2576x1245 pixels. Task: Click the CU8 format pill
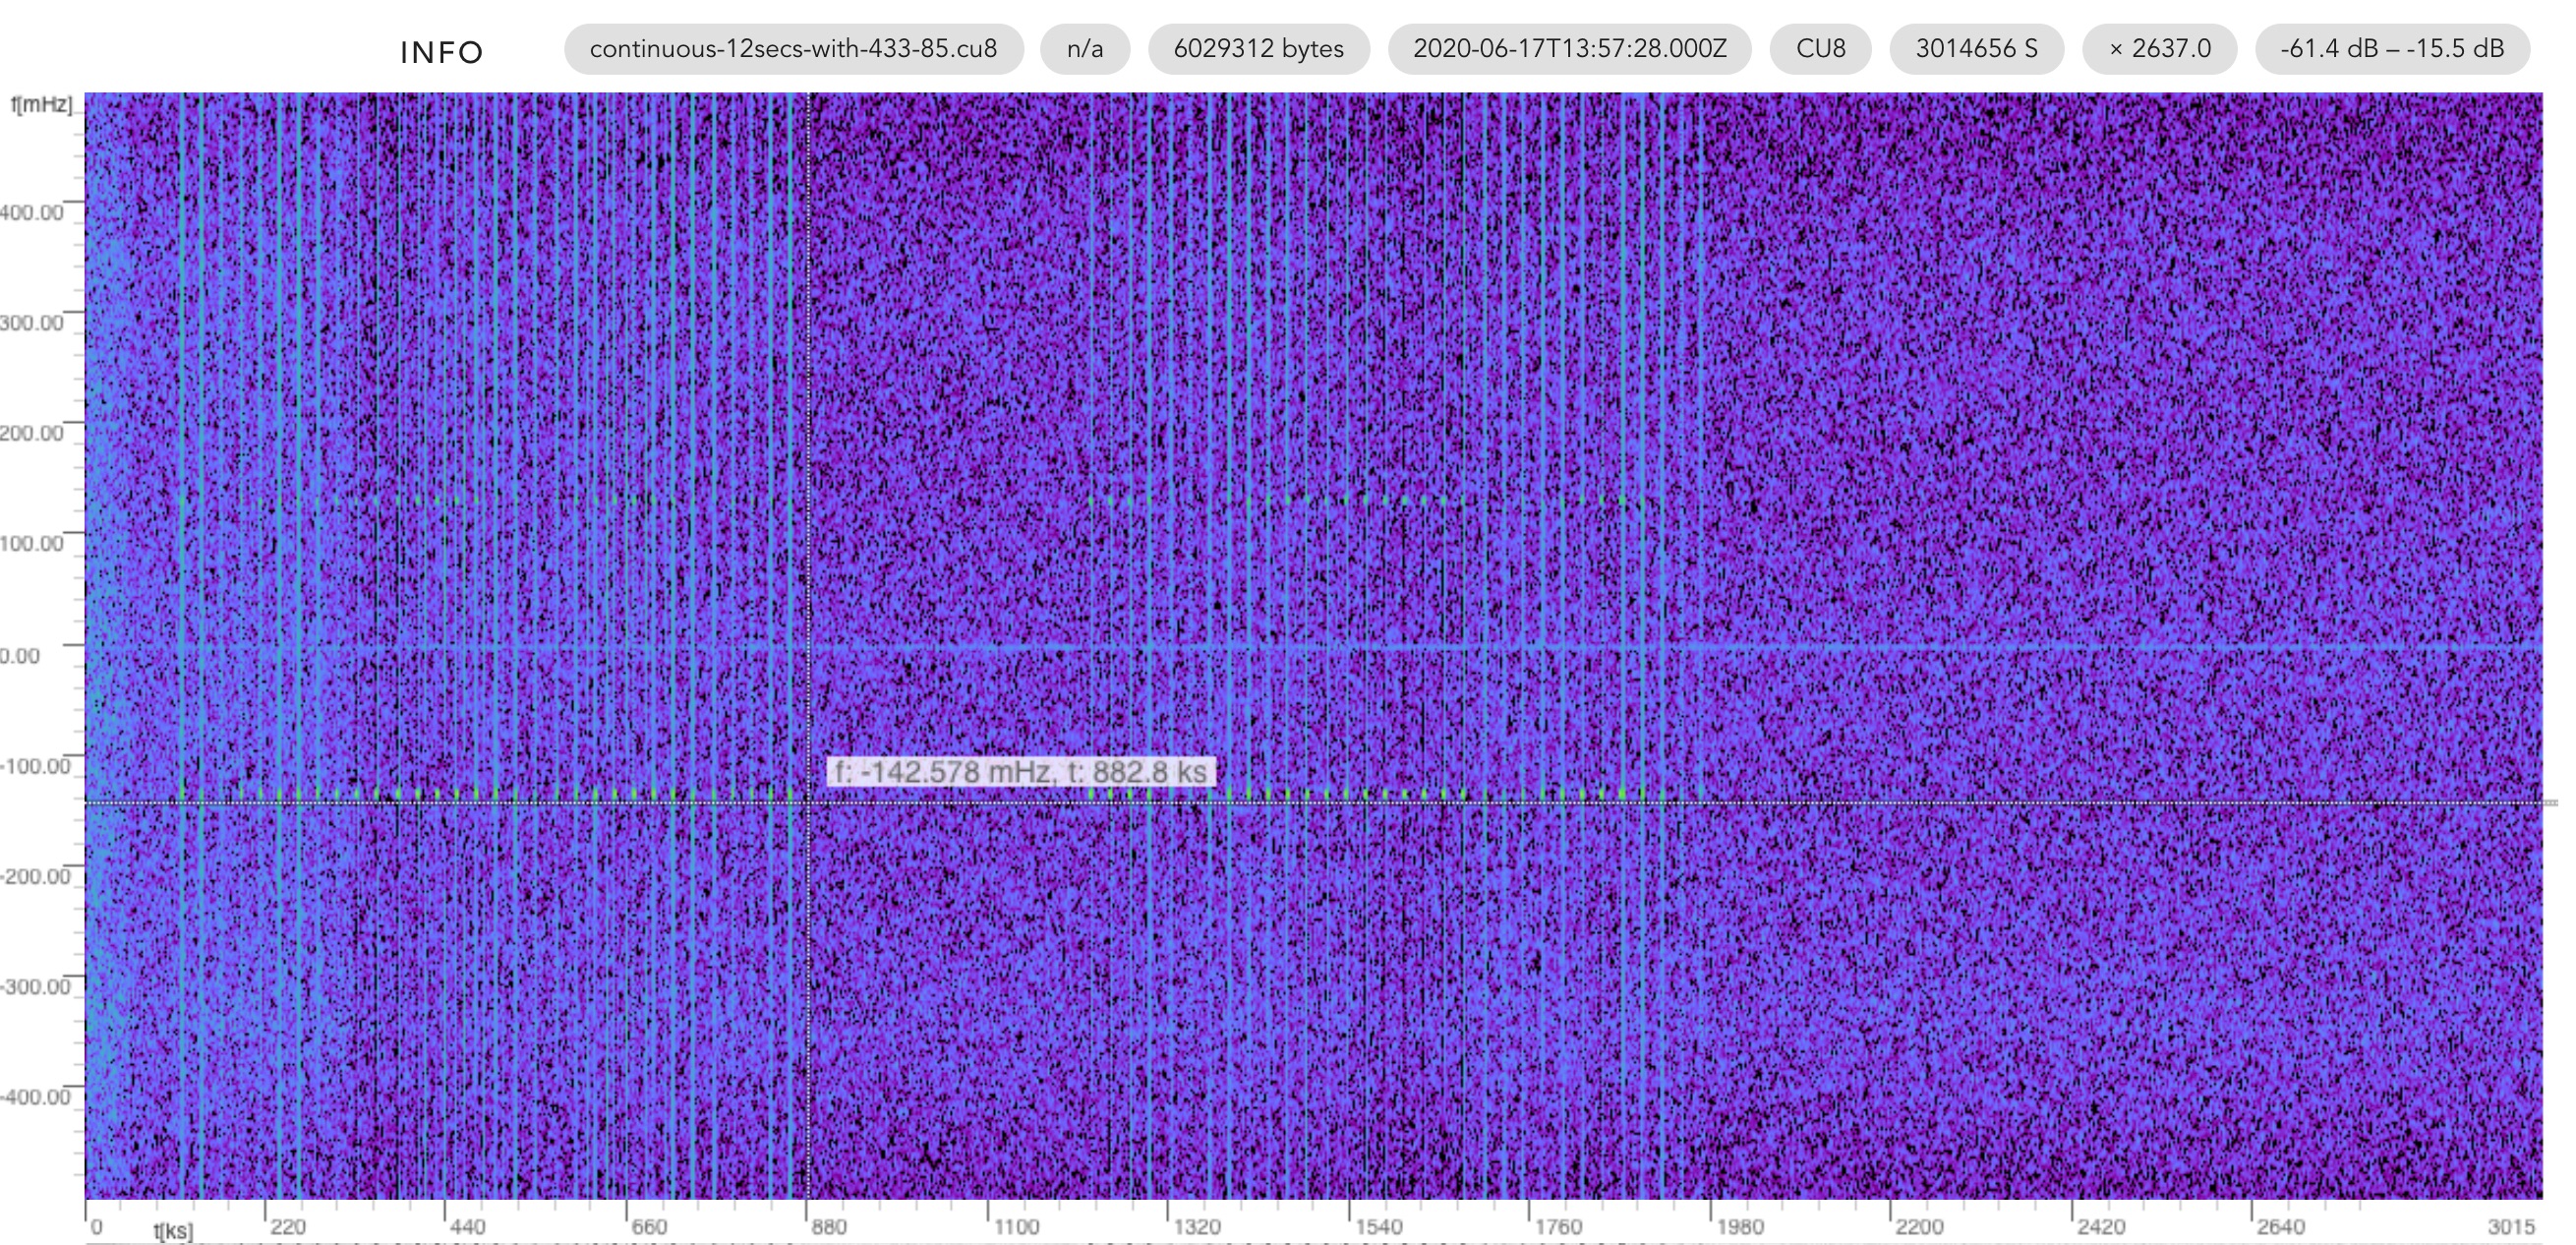[1820, 49]
